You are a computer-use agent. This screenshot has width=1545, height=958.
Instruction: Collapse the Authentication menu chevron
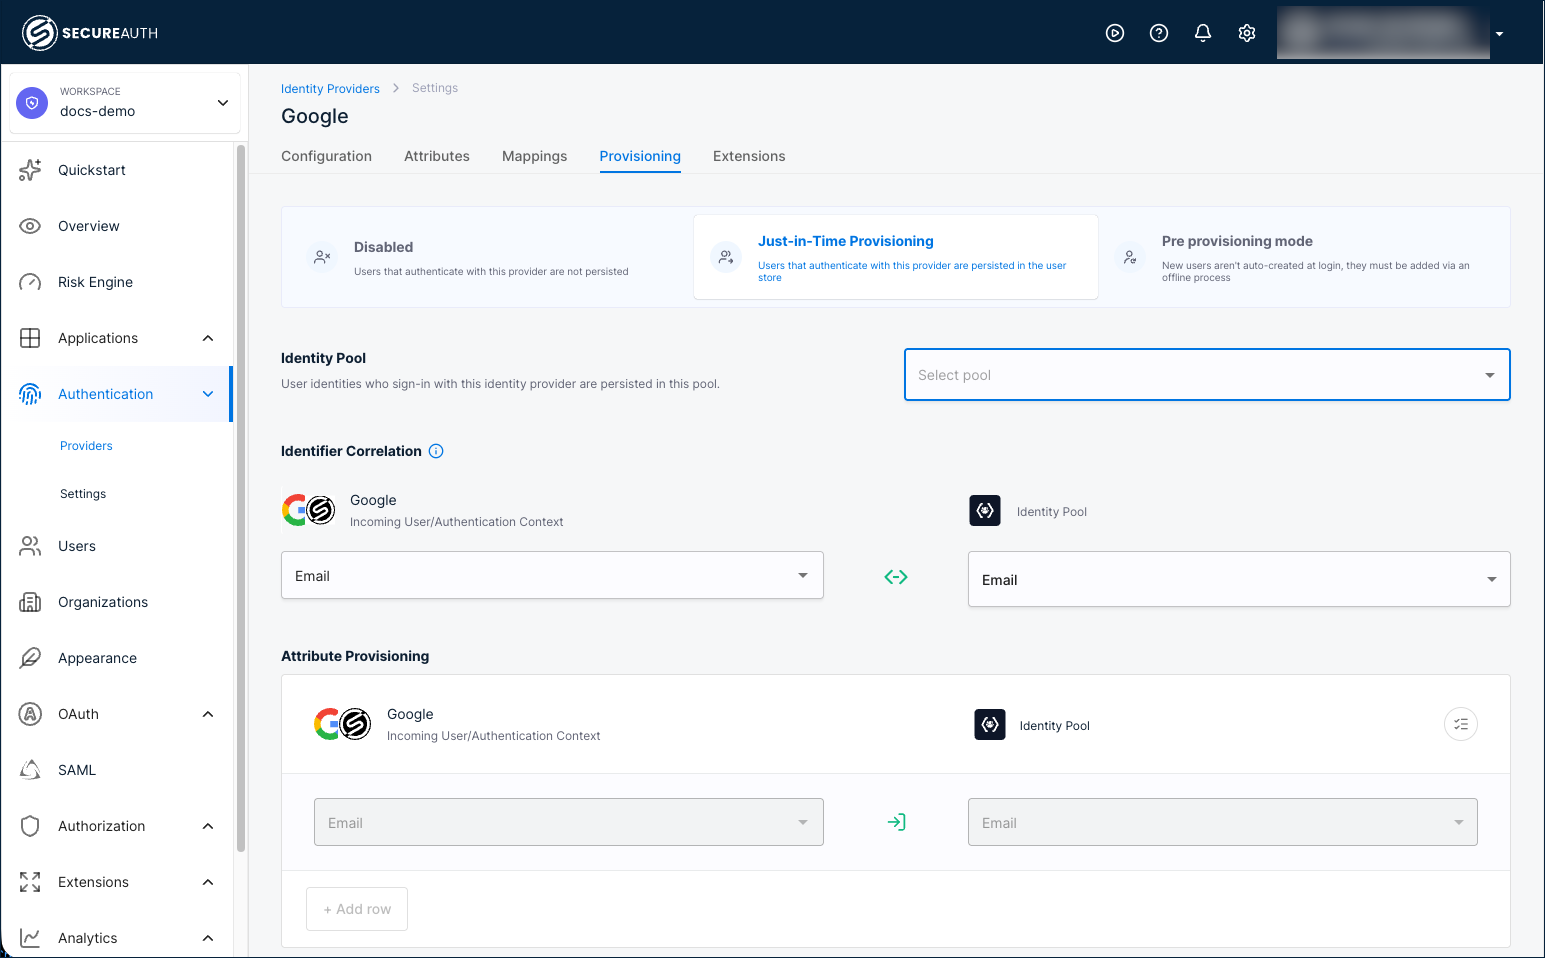point(208,394)
